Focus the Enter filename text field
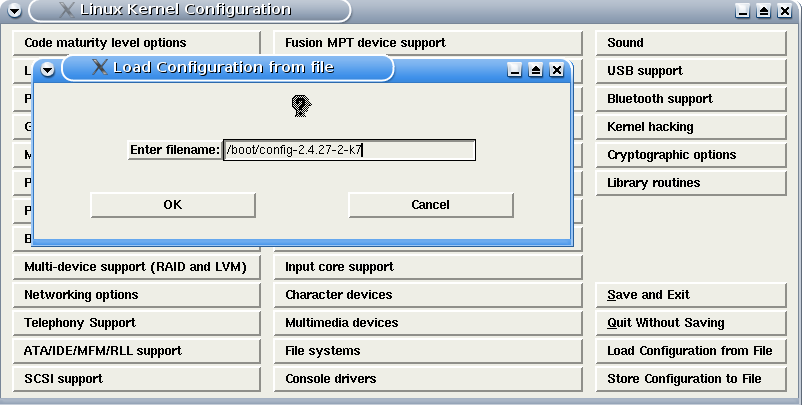 tap(349, 150)
